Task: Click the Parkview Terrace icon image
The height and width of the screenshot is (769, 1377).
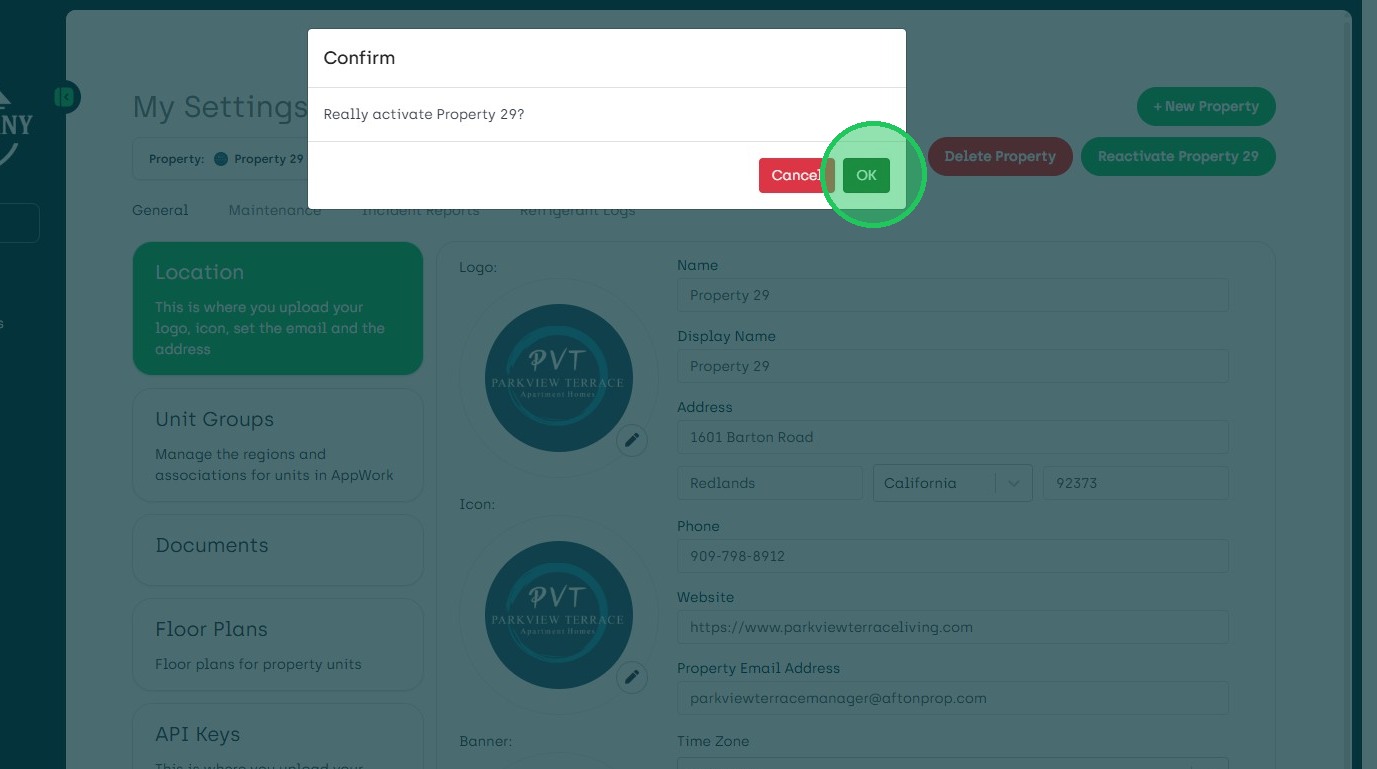Action: (x=558, y=615)
